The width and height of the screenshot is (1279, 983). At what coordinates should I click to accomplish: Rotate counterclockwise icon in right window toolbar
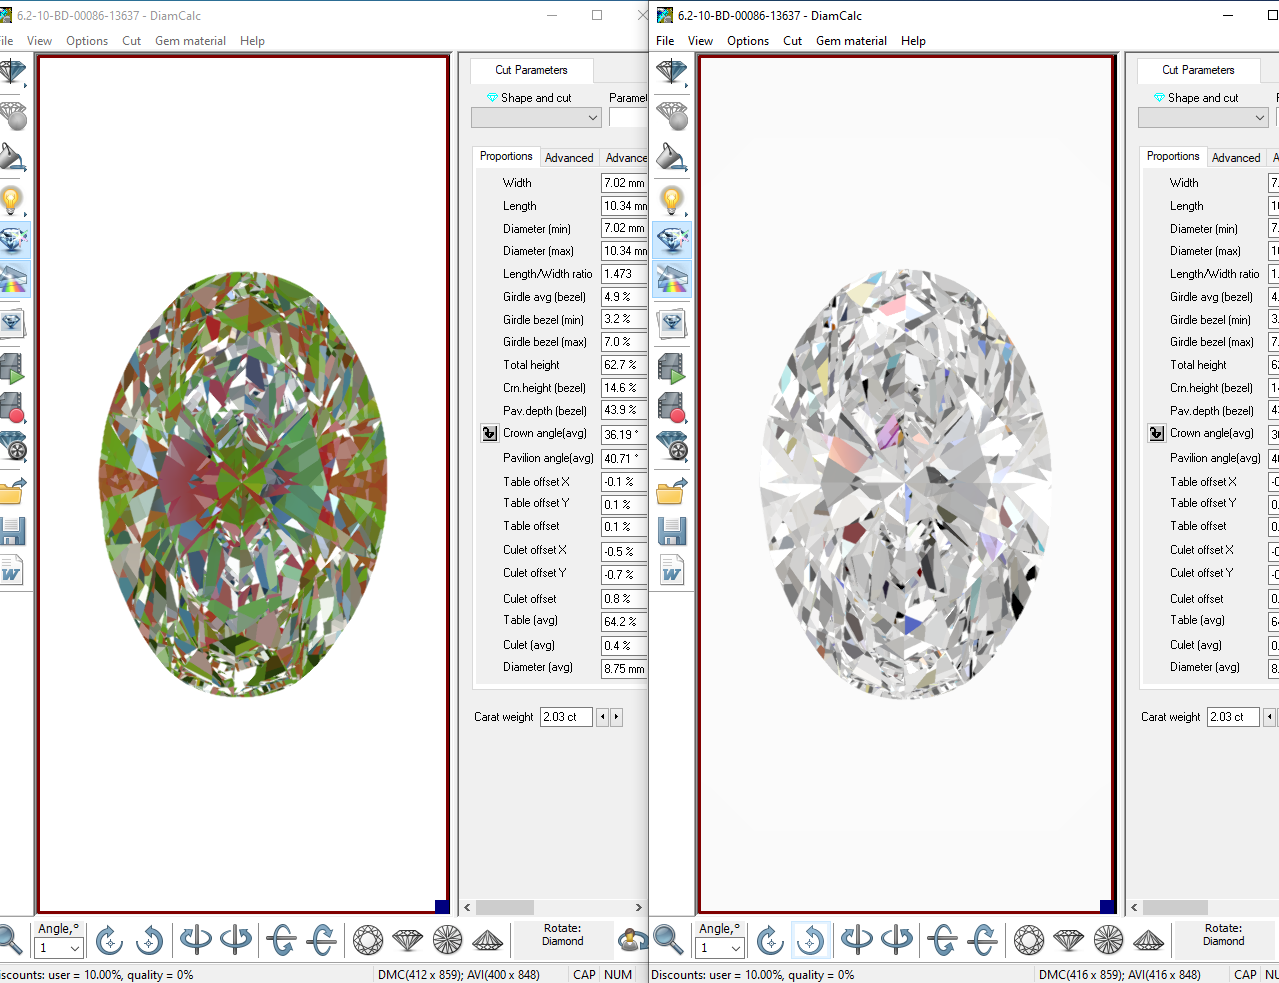tap(810, 940)
